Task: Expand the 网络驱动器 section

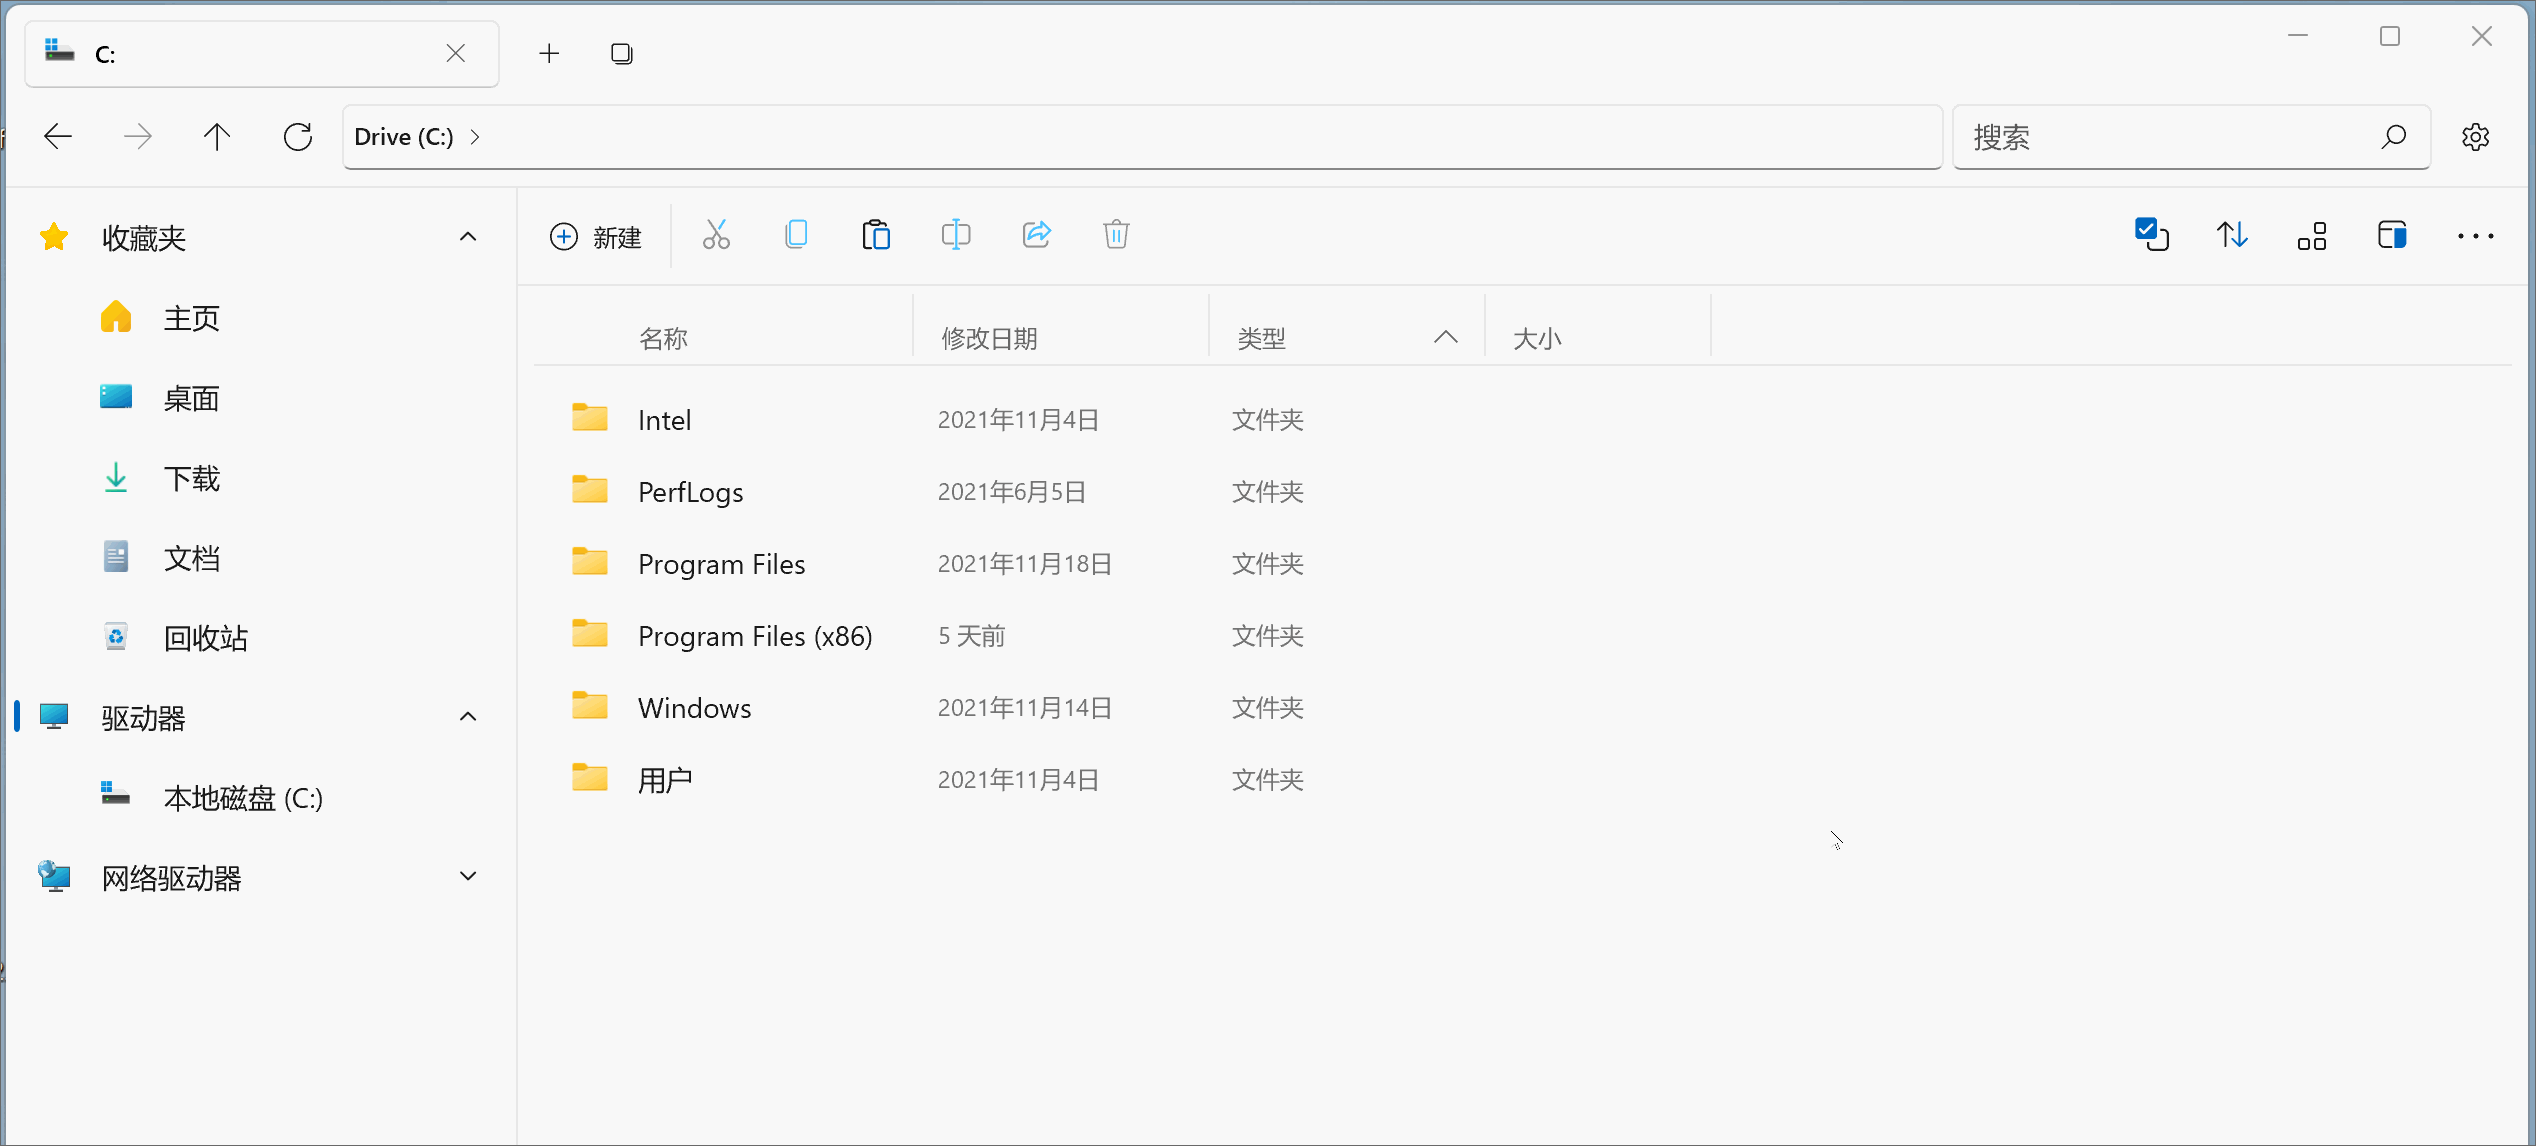Action: [x=468, y=877]
